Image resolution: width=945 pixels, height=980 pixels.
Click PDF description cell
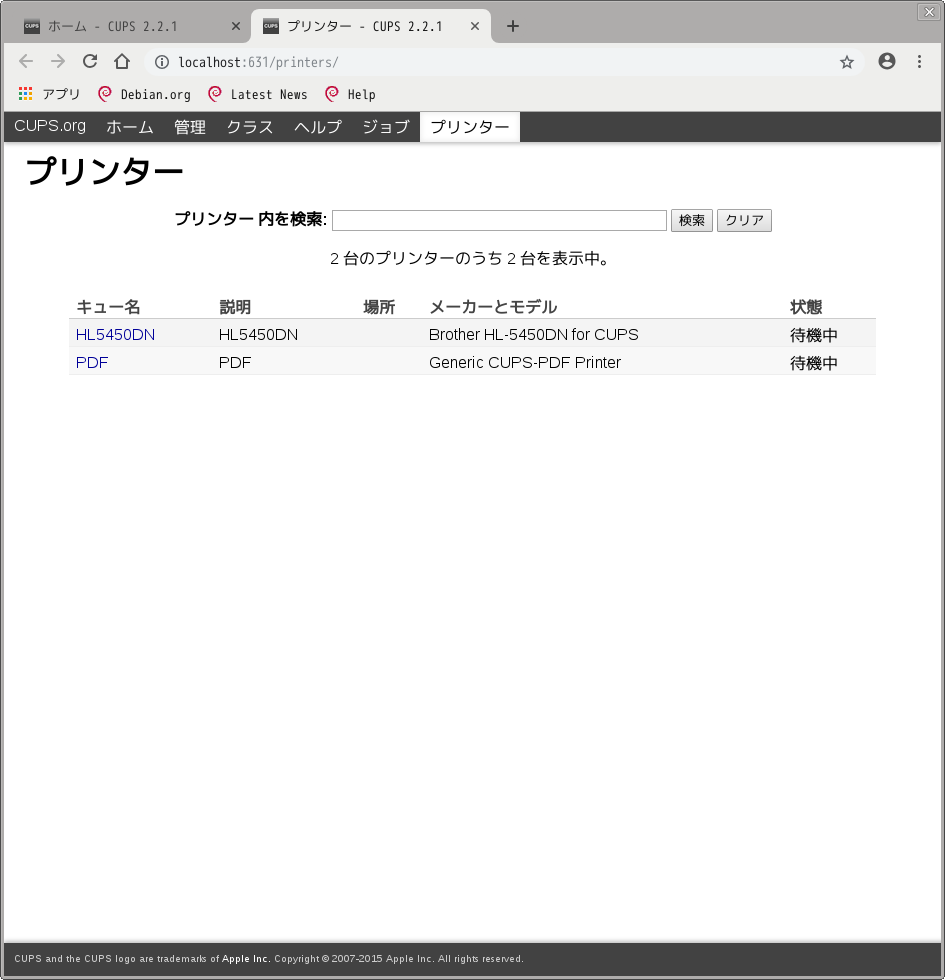235,362
